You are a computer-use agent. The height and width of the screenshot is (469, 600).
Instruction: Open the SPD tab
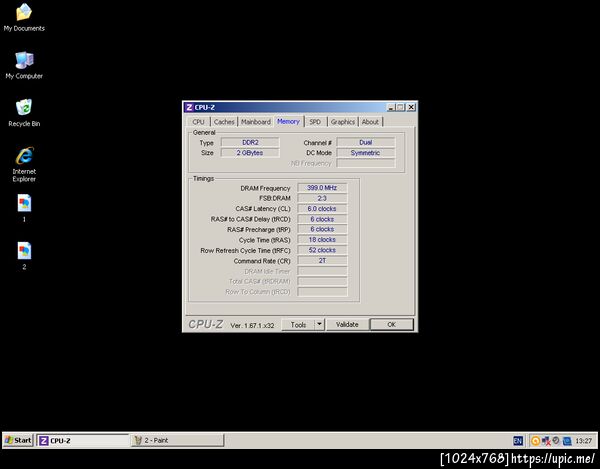[x=315, y=122]
